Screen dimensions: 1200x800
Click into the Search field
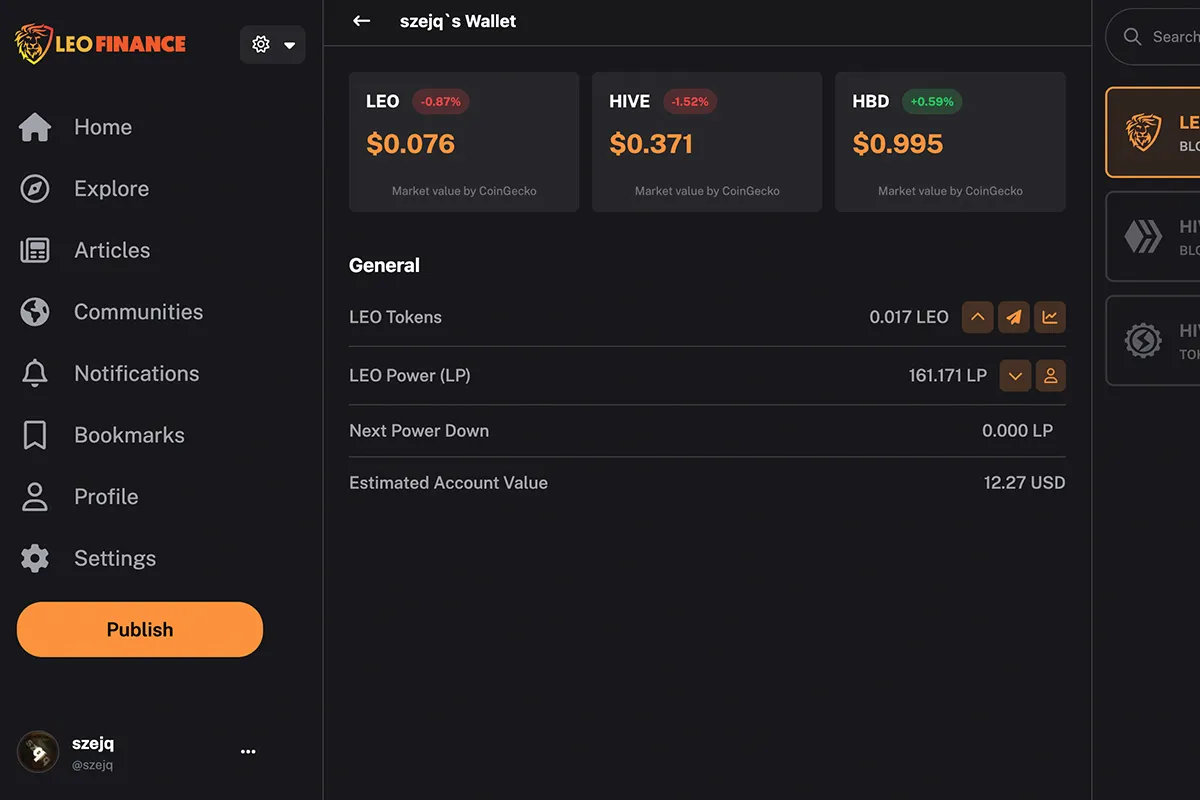(1153, 37)
